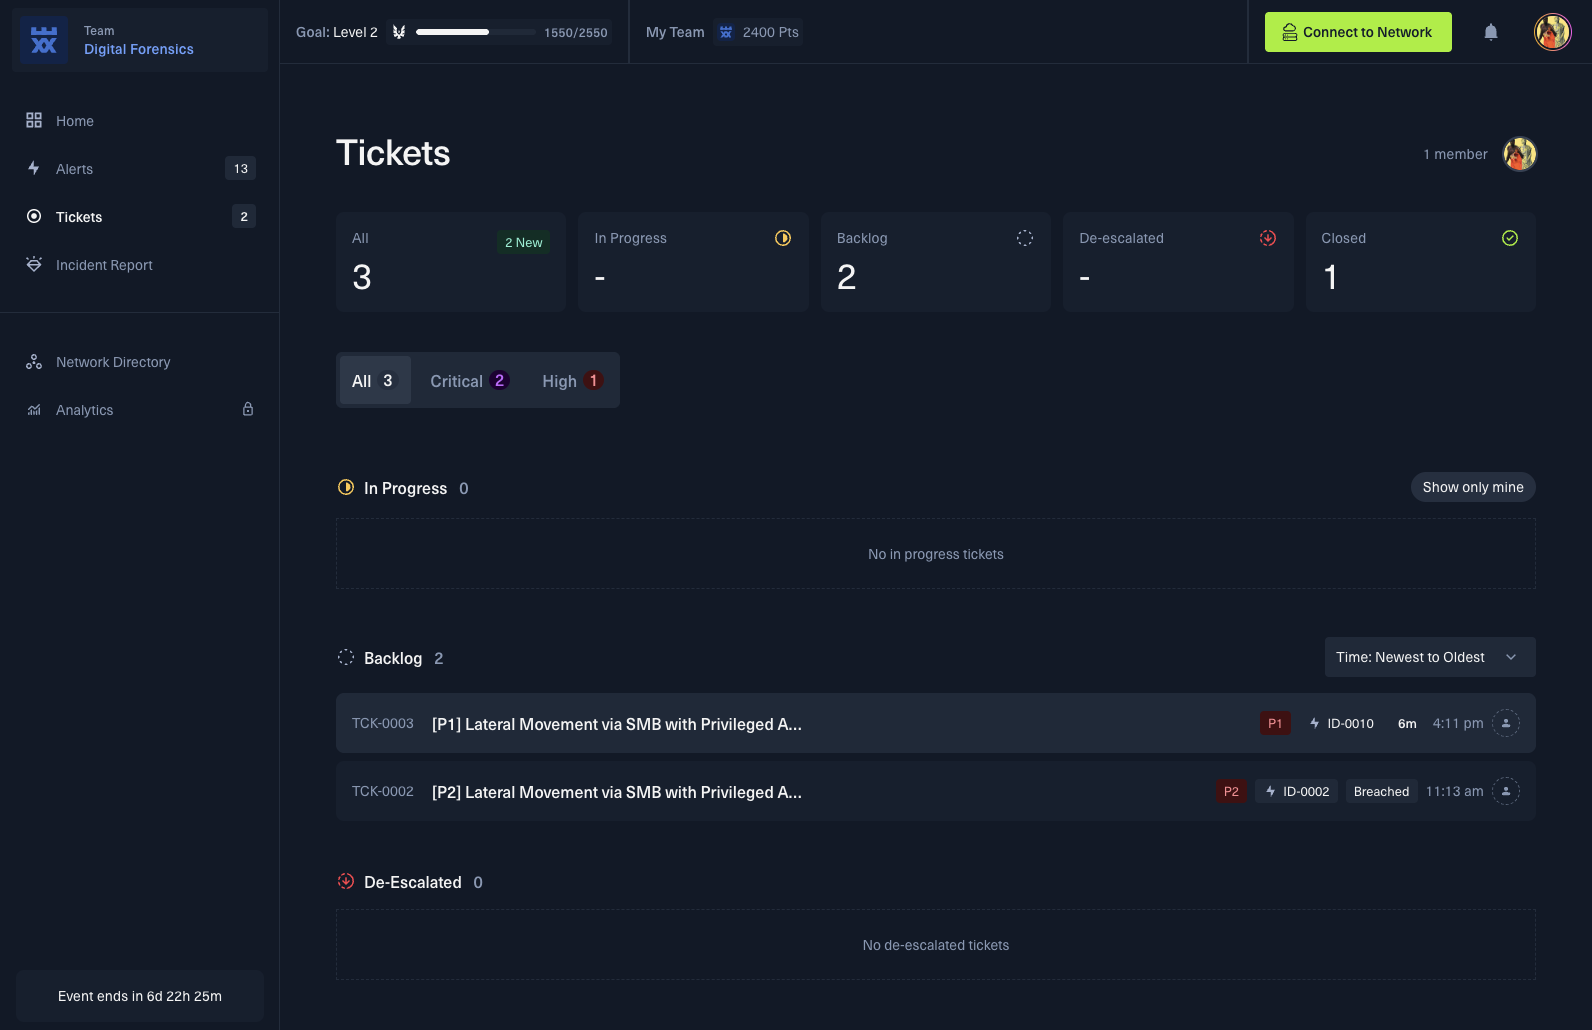The image size is (1592, 1030).
Task: Click the assignee icon on TCK-0002
Action: tap(1505, 791)
